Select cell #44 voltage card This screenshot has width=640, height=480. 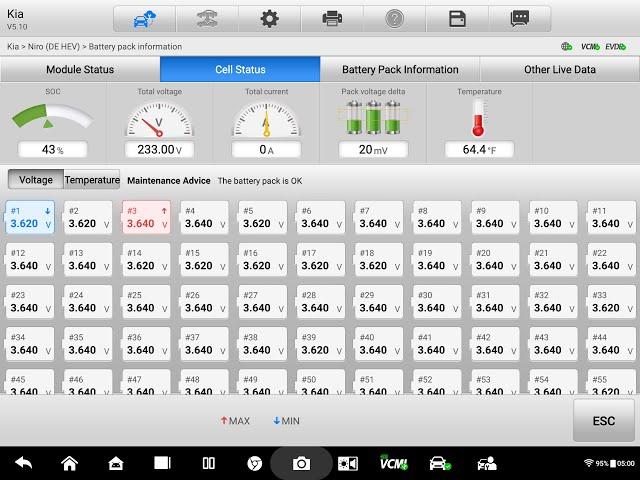[611, 344]
